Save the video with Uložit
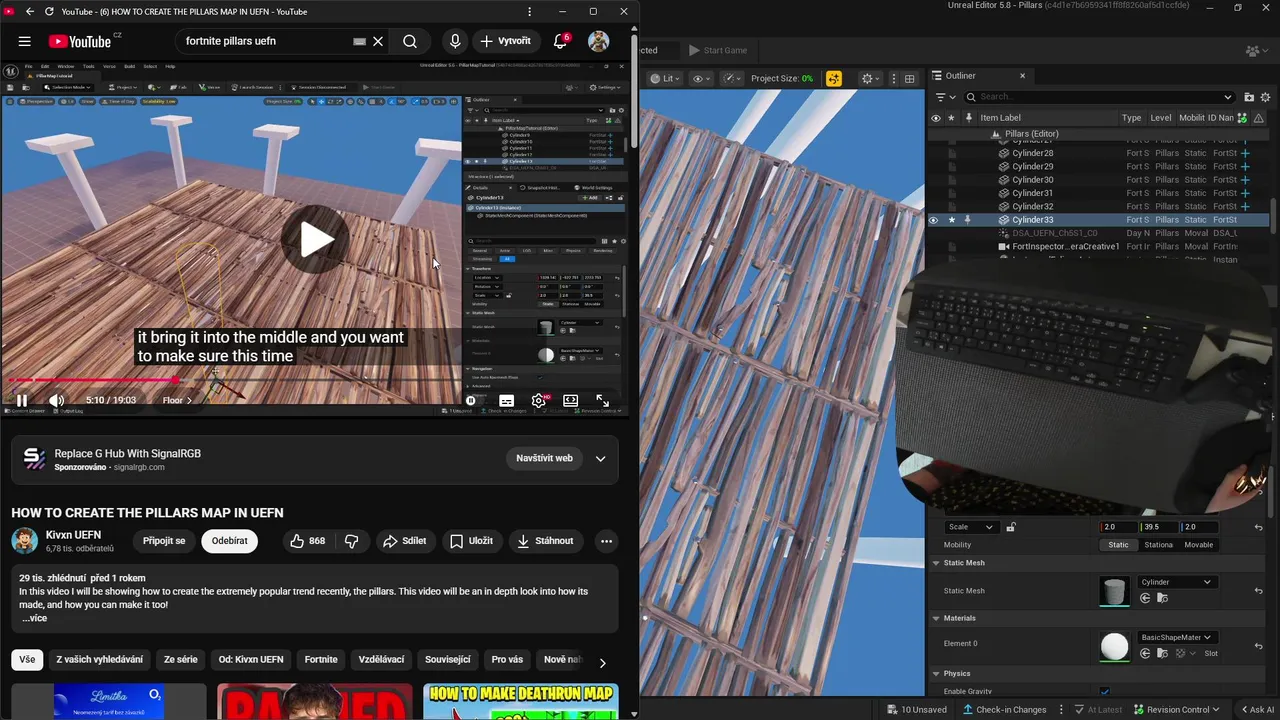The image size is (1280, 720). pyautogui.click(x=471, y=541)
